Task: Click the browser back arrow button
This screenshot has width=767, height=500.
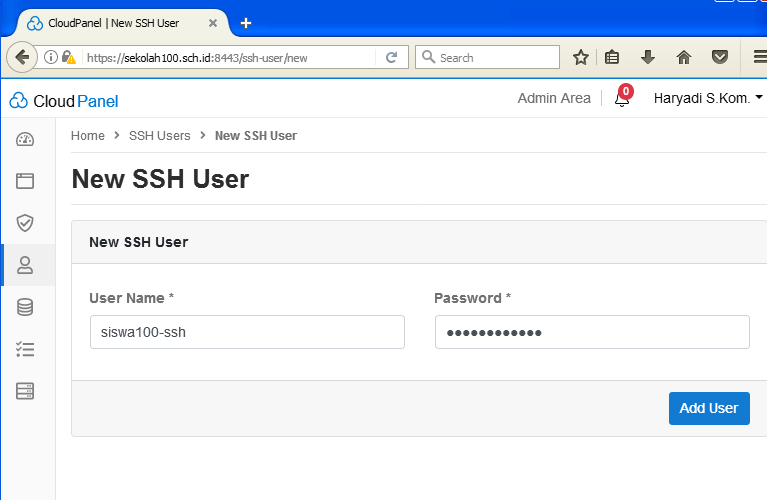Action: [x=22, y=57]
